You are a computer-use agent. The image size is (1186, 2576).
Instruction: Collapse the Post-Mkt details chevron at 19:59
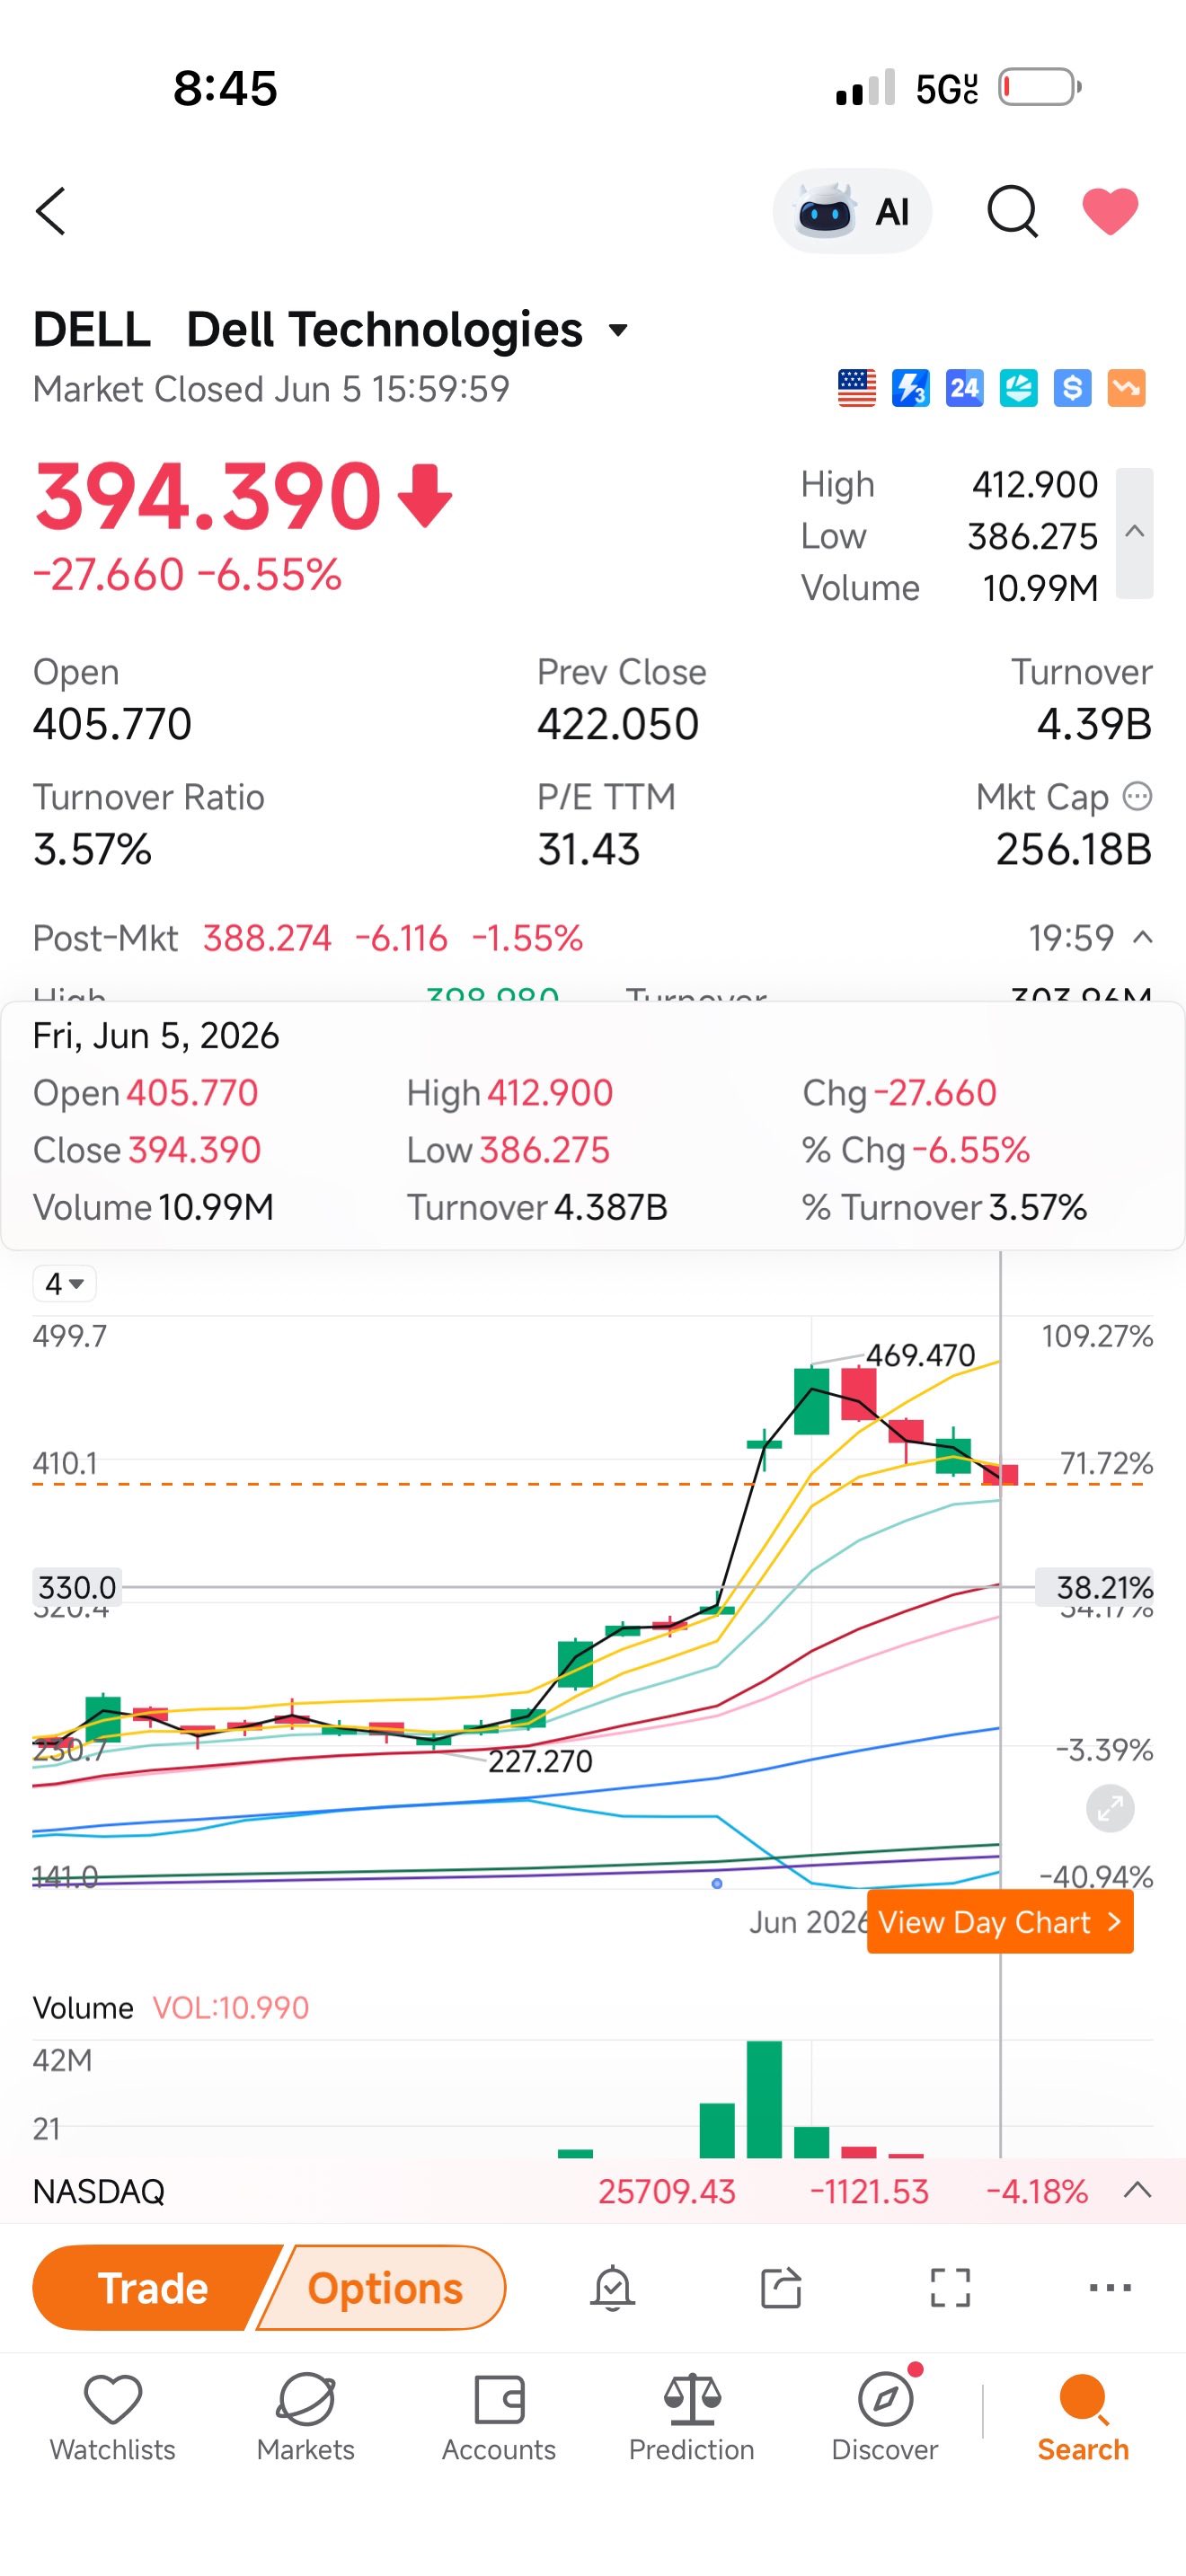tap(1142, 937)
